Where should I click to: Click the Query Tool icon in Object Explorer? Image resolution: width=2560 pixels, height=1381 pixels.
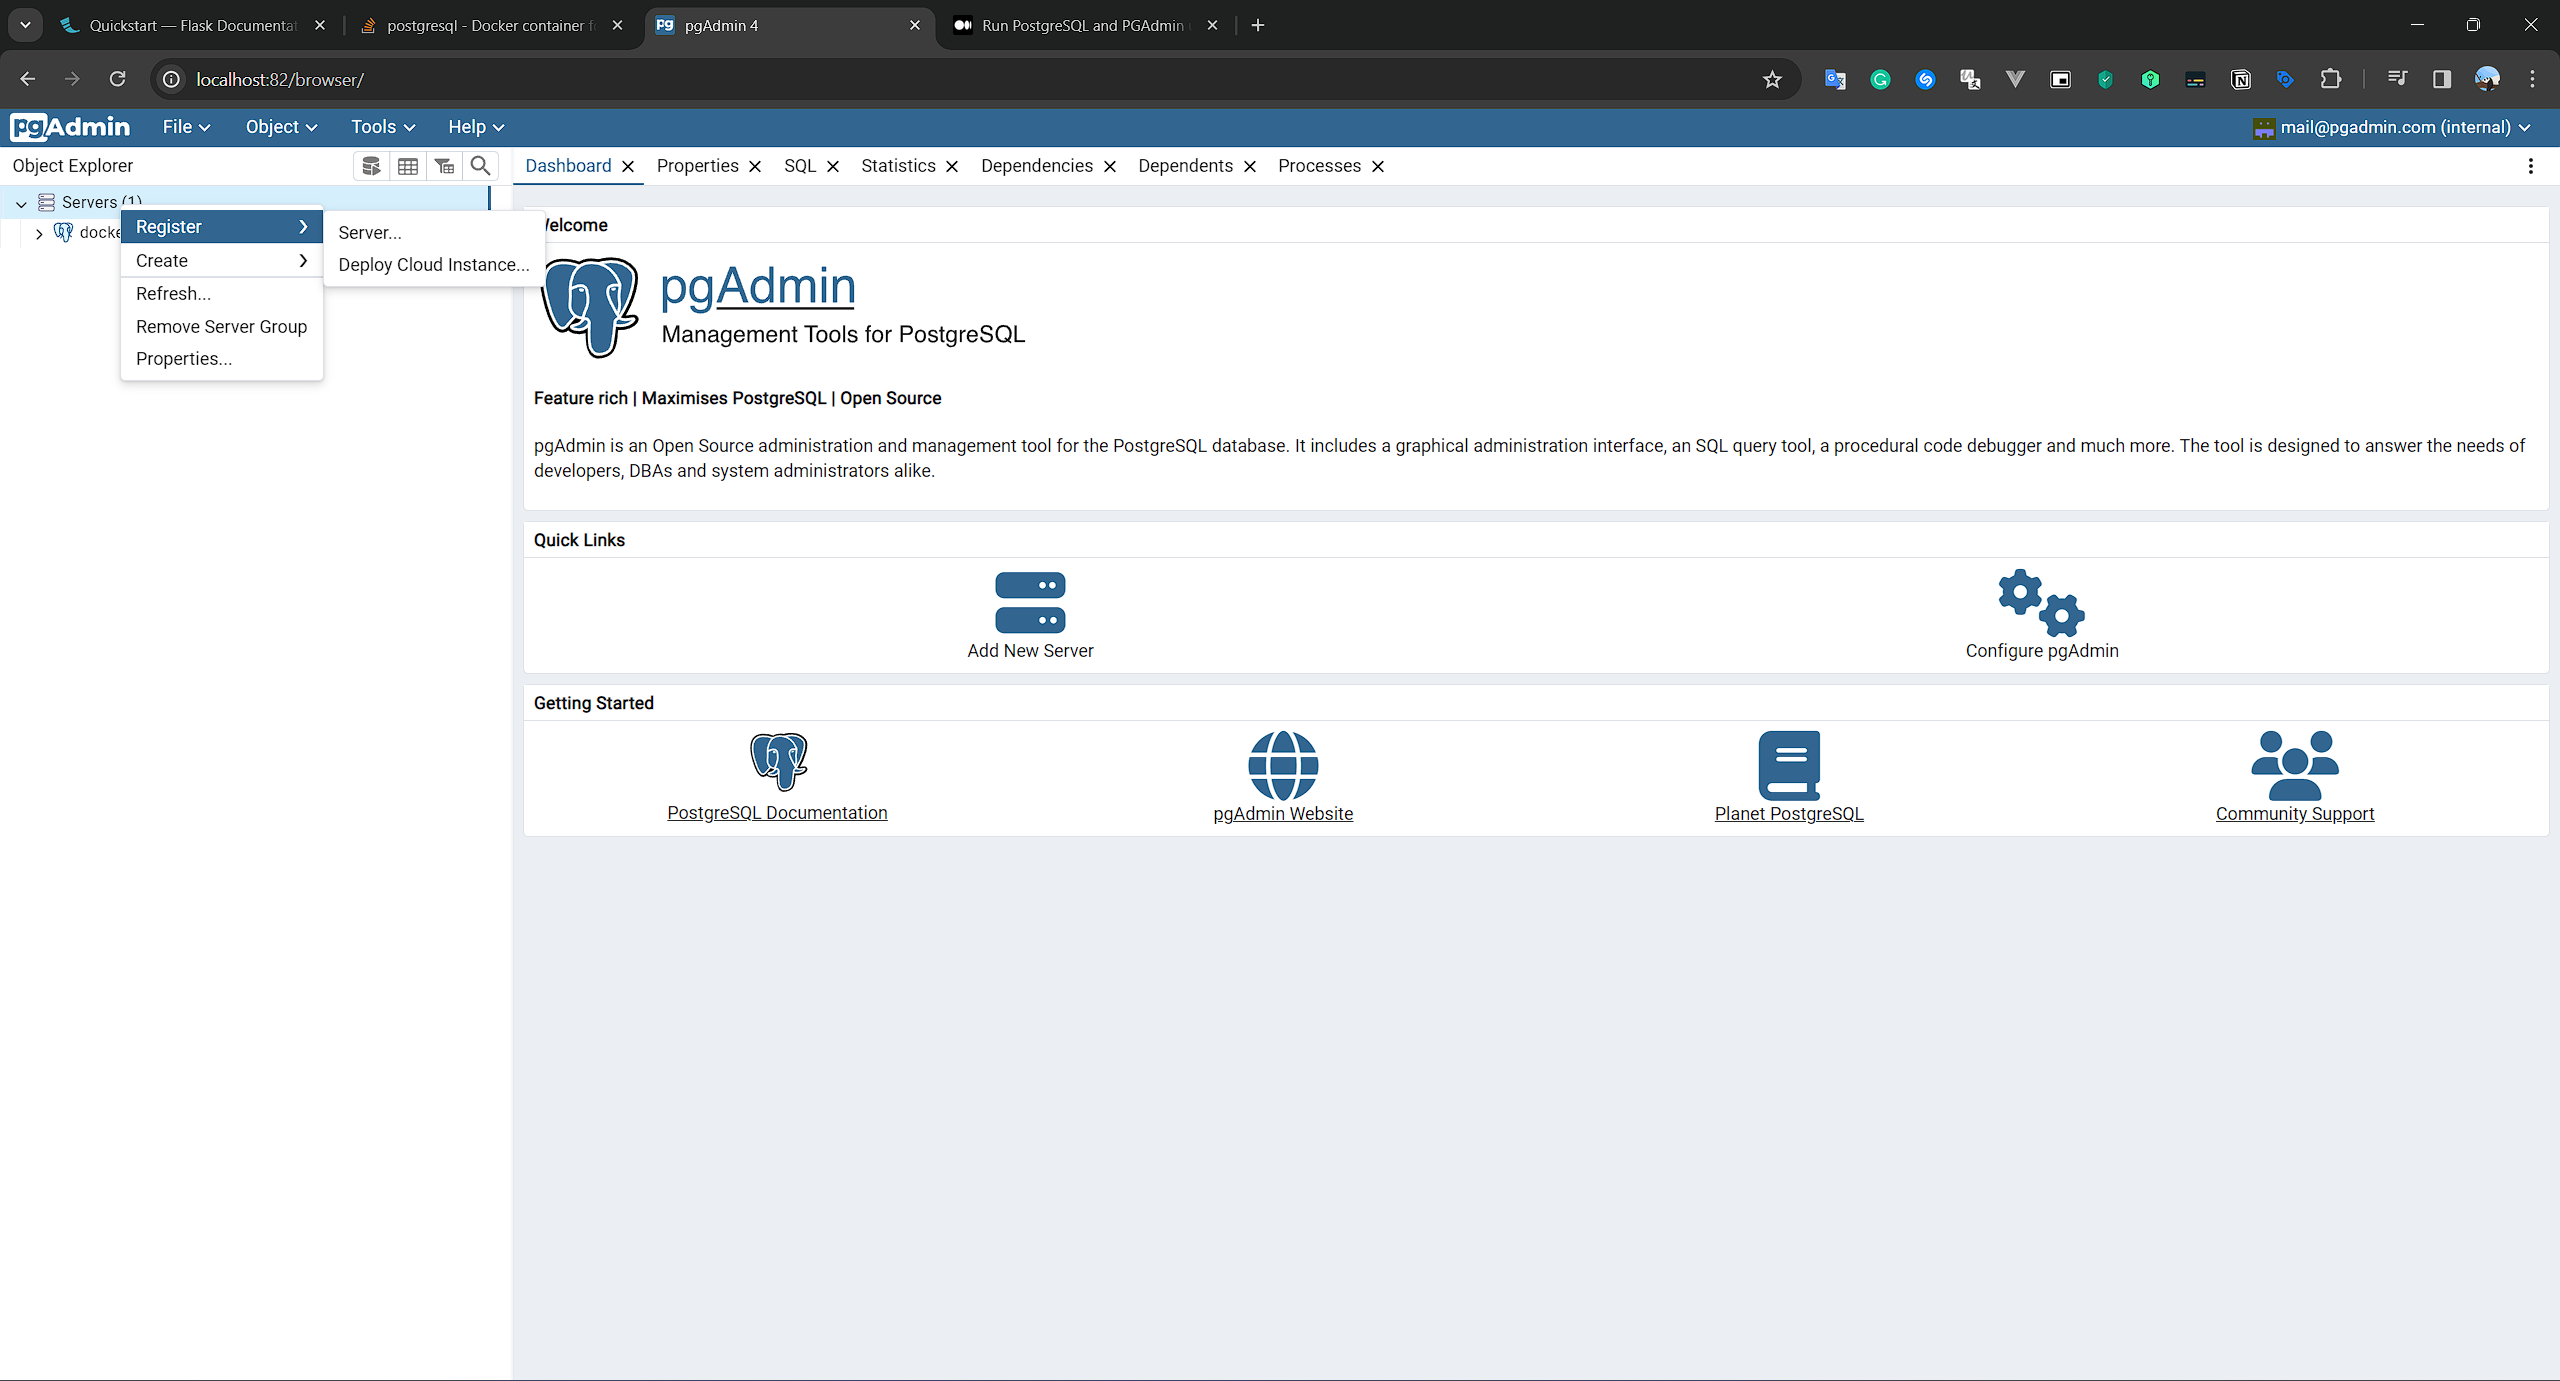click(x=371, y=166)
